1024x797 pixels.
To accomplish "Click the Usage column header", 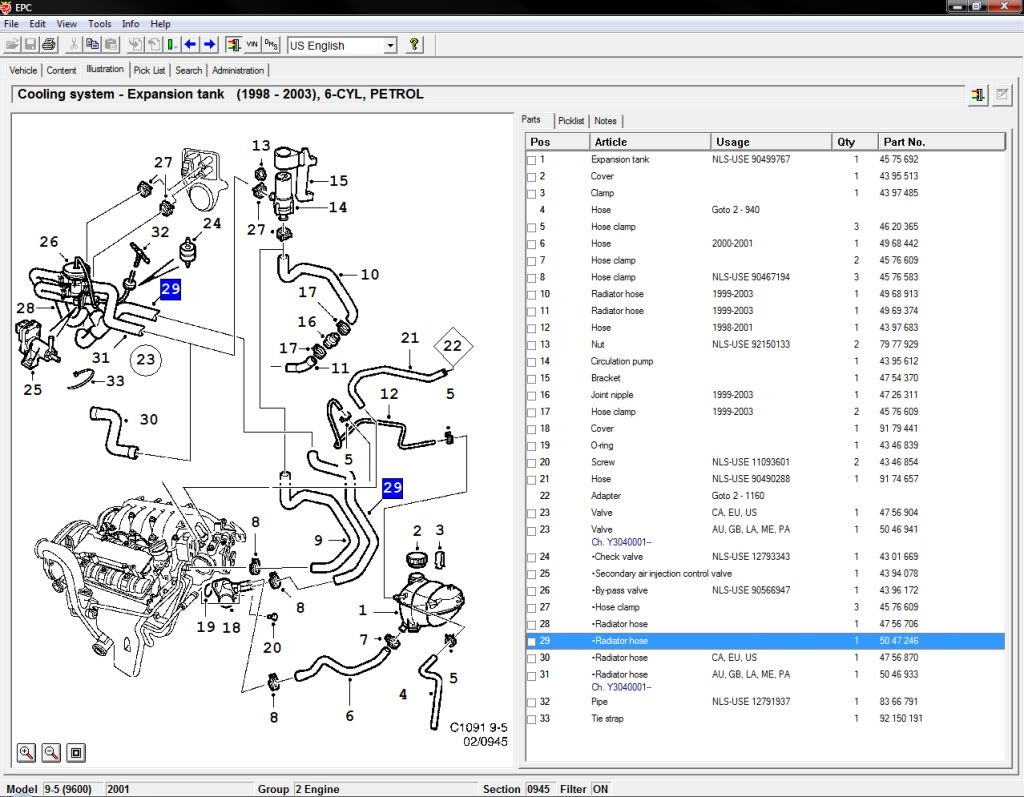I will click(771, 142).
